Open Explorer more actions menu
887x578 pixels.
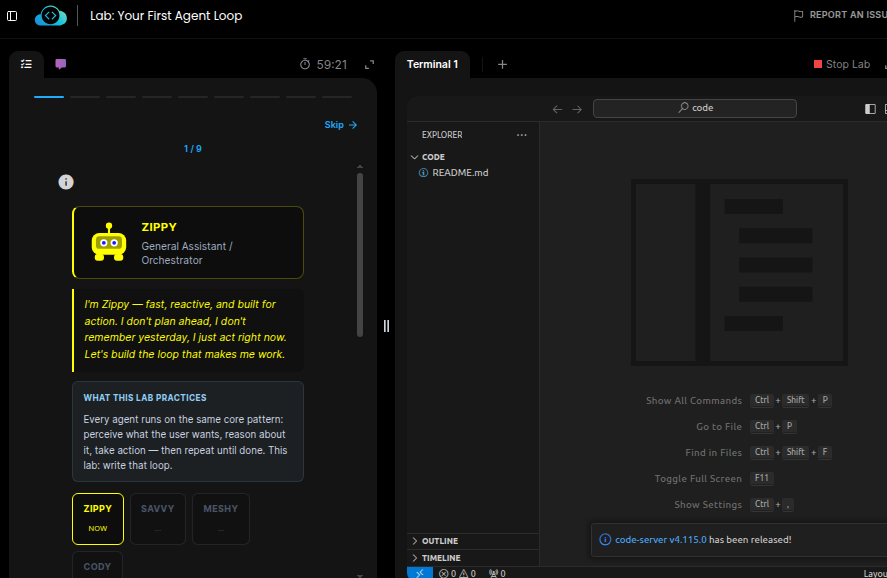pos(522,135)
